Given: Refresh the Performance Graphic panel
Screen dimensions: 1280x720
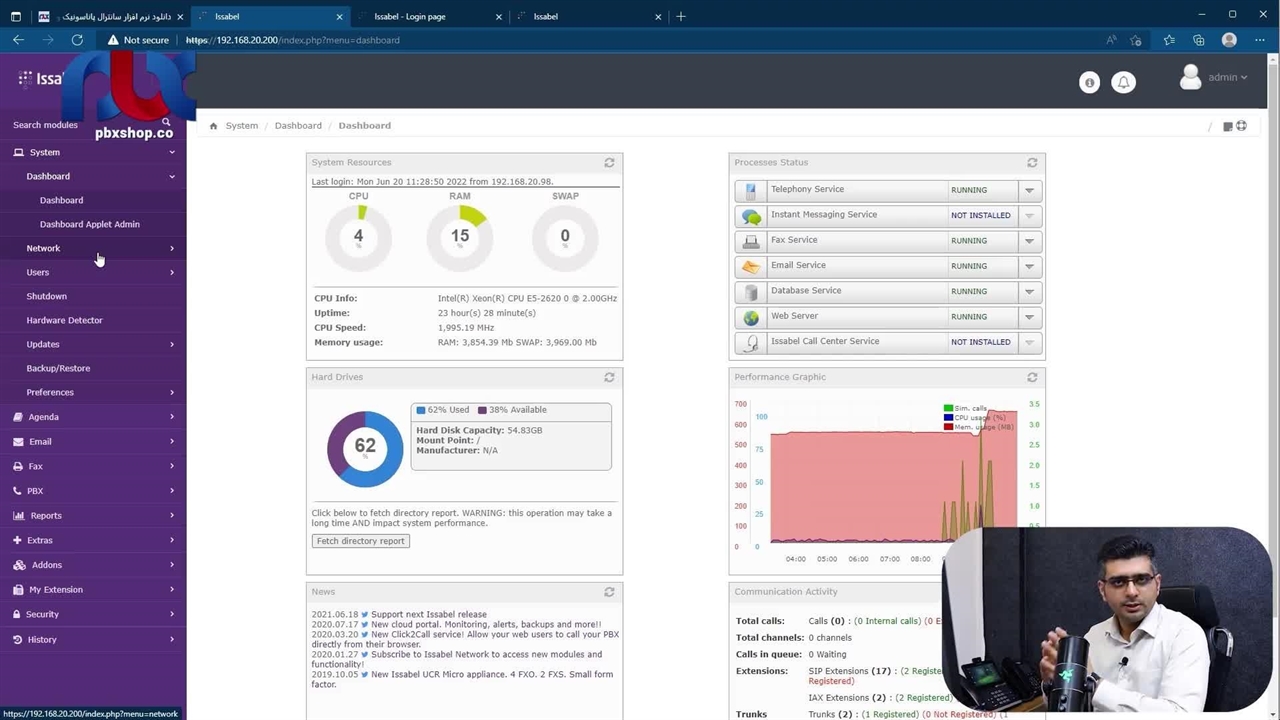Looking at the screenshot, I should tap(1032, 378).
